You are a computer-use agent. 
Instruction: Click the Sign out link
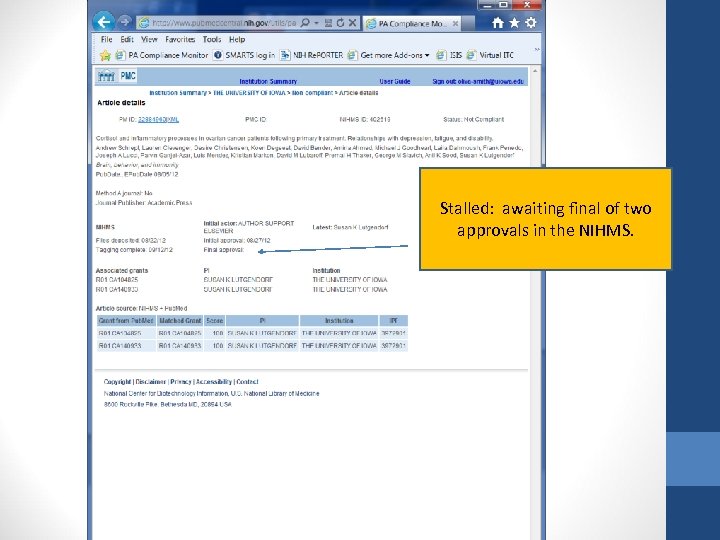[x=478, y=81]
